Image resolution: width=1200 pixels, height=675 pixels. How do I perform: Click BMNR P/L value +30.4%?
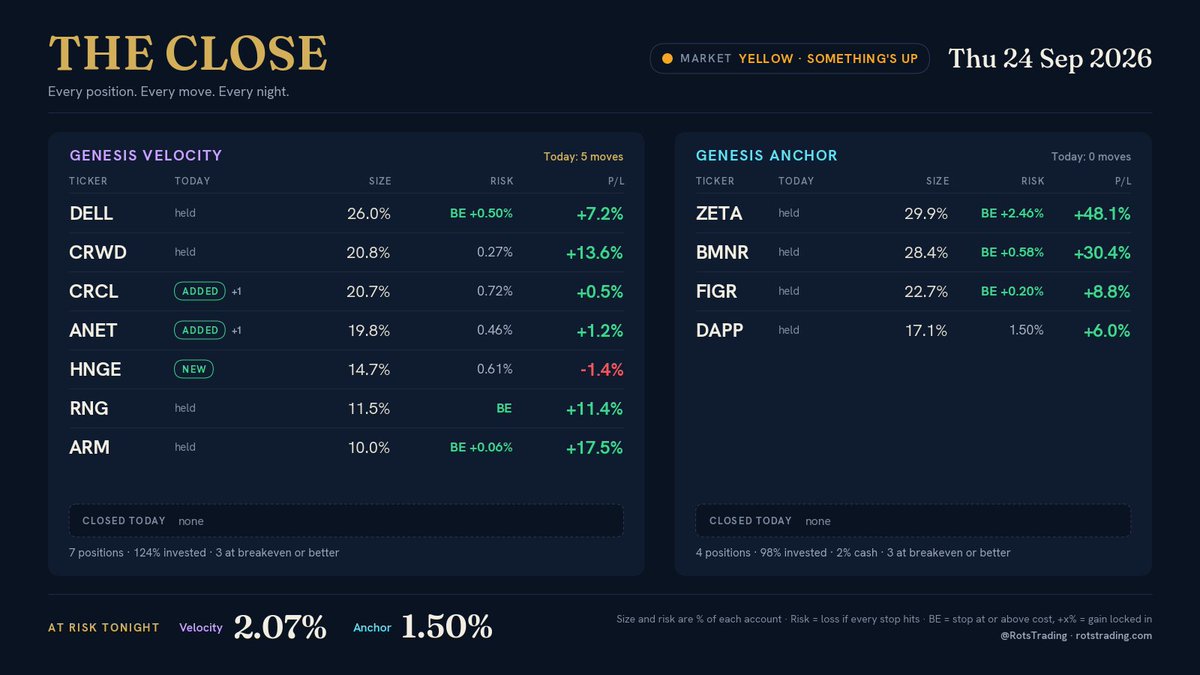coord(1102,252)
